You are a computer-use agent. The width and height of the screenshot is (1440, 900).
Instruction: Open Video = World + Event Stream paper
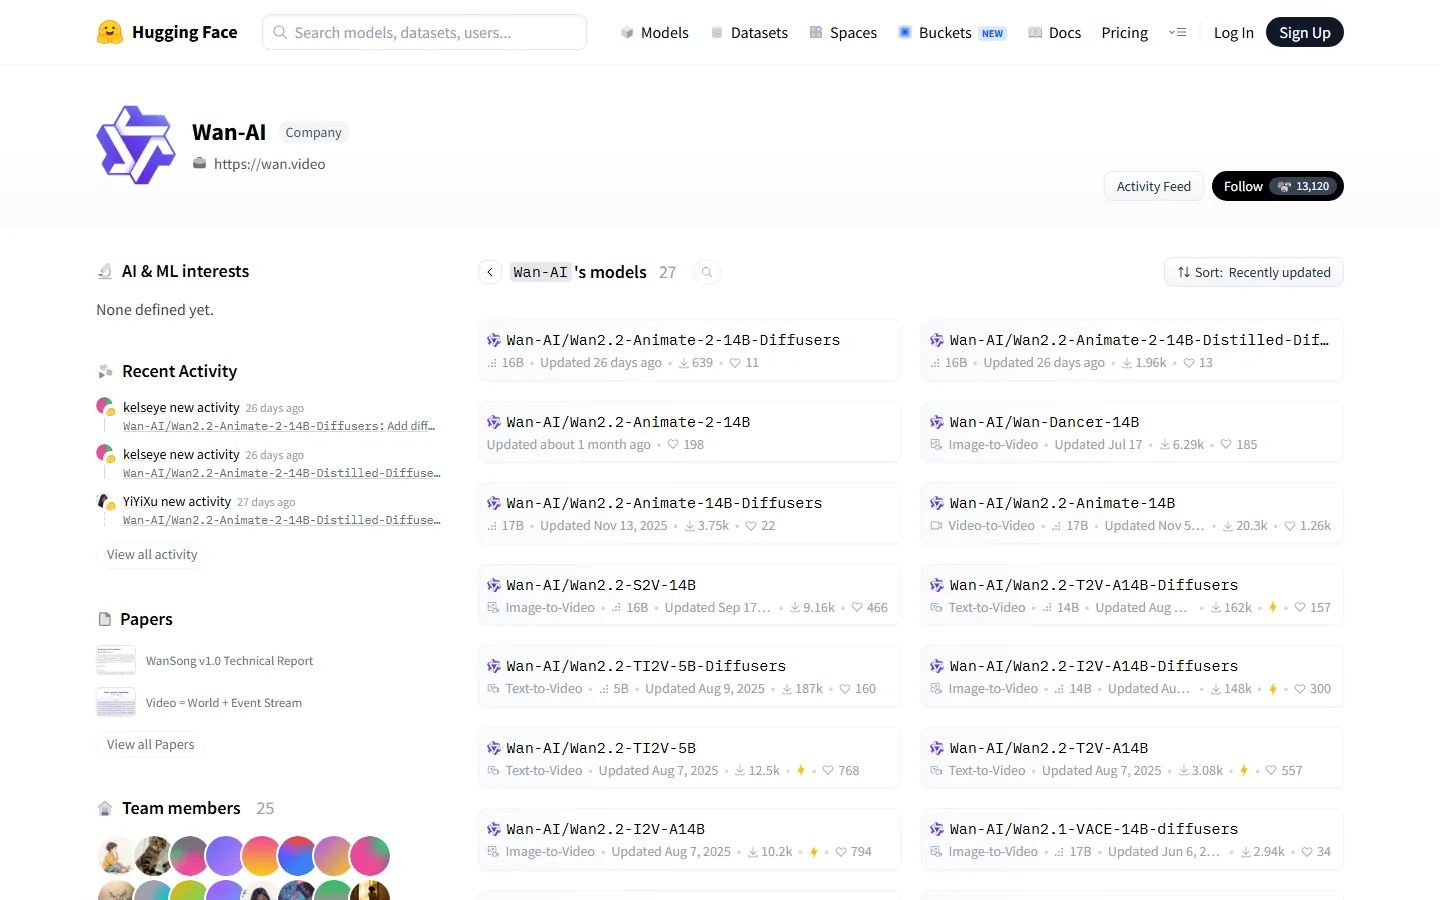pyautogui.click(x=224, y=703)
